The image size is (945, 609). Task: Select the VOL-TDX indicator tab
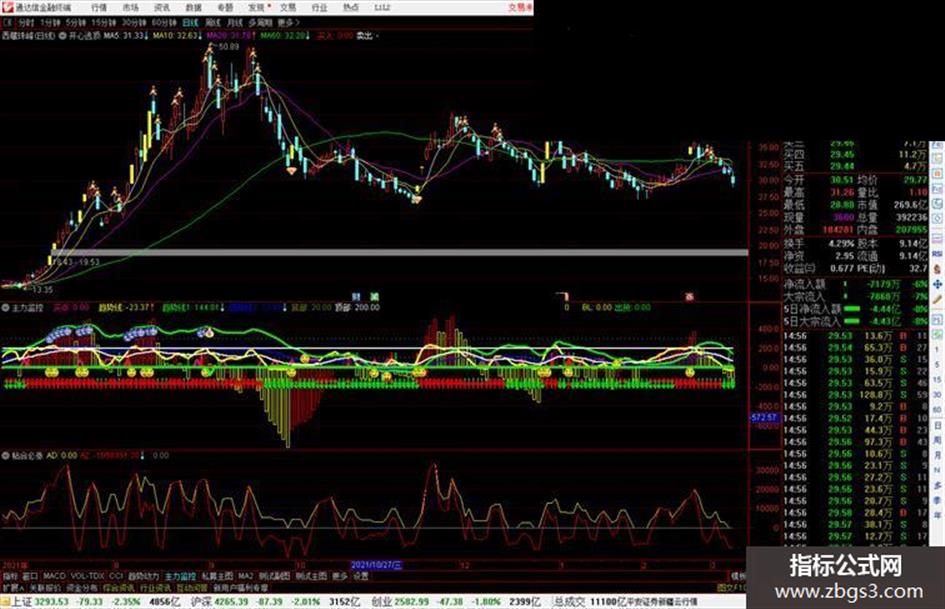tap(88, 576)
